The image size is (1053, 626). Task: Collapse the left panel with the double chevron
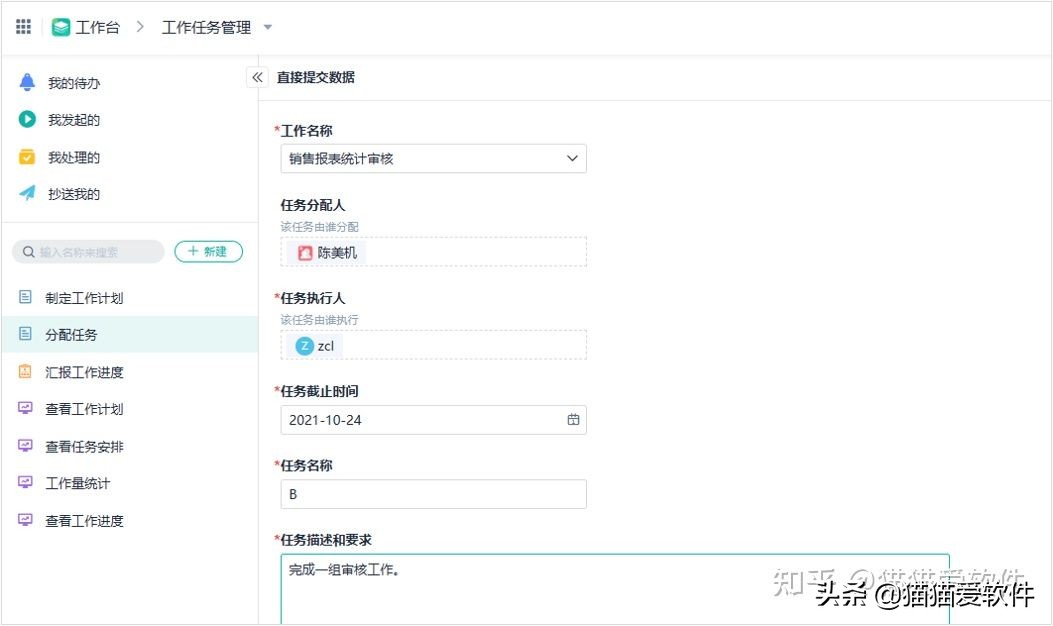257,75
